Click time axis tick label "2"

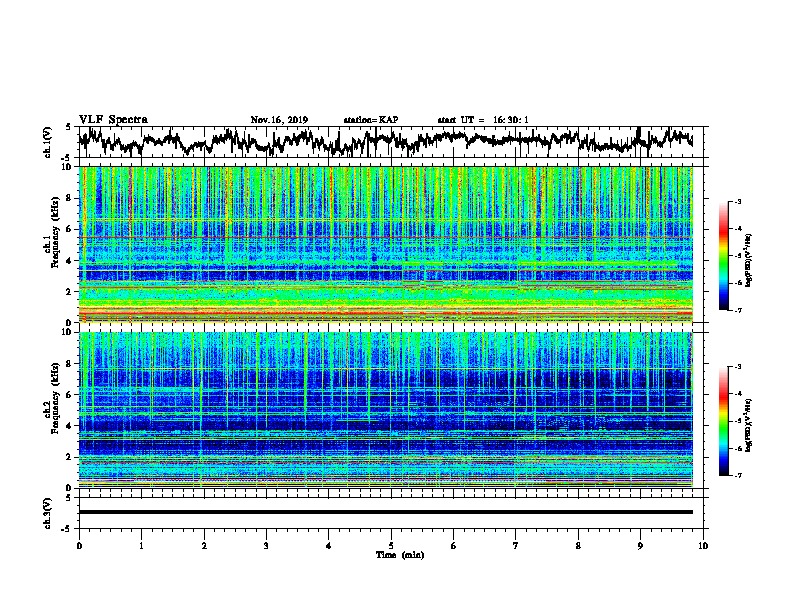pyautogui.click(x=204, y=546)
